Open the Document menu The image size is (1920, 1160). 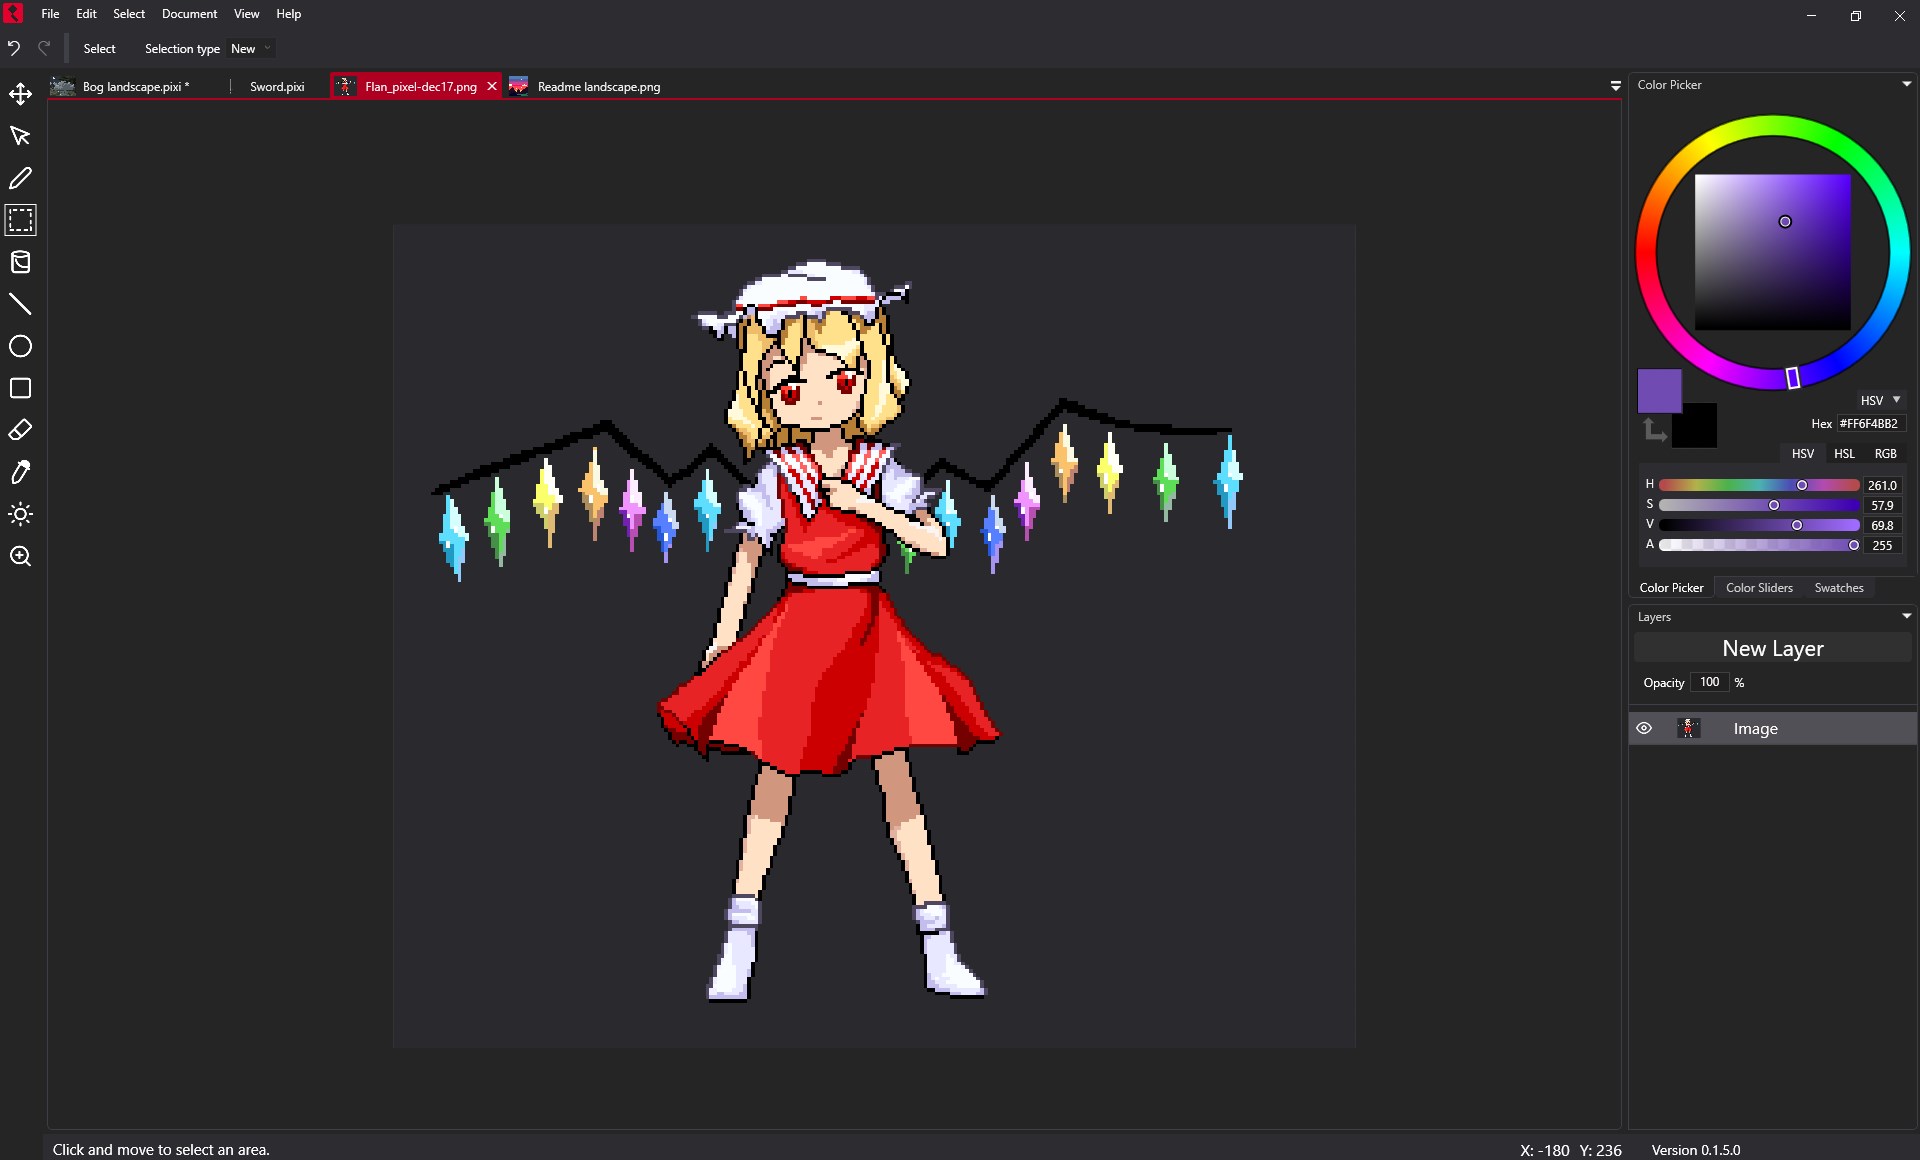189,14
